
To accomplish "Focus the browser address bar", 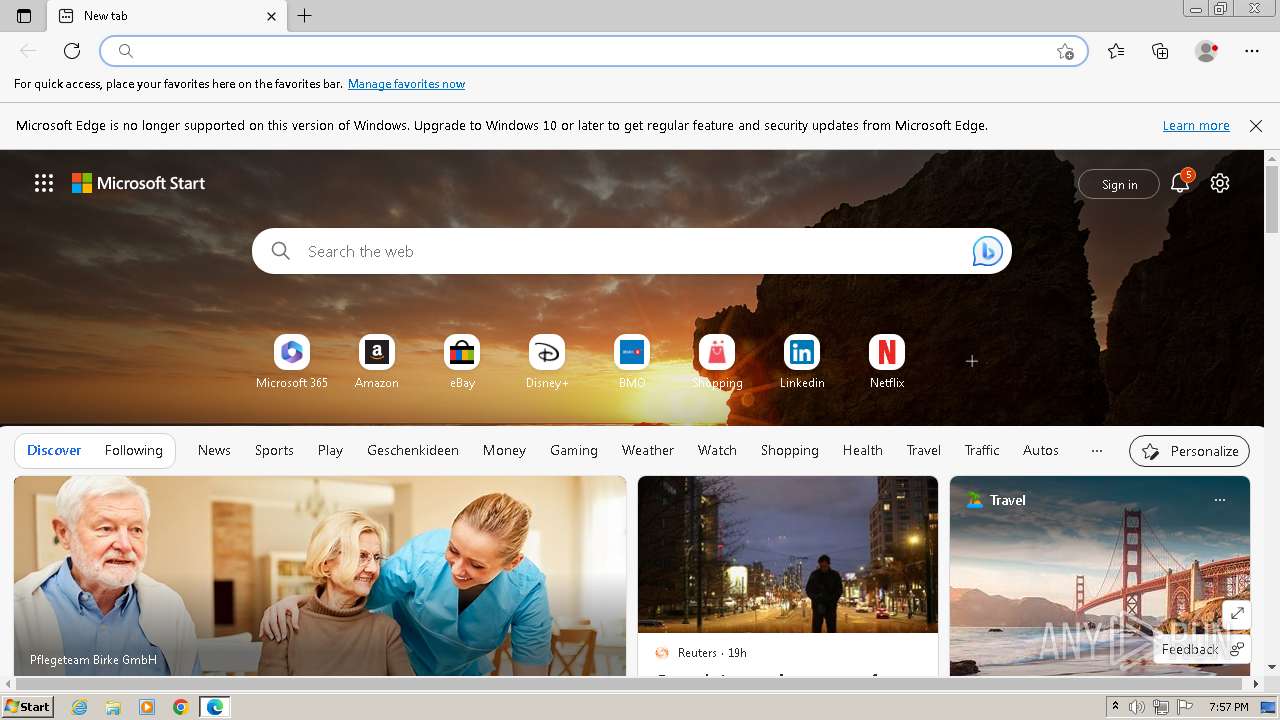I will tap(594, 51).
